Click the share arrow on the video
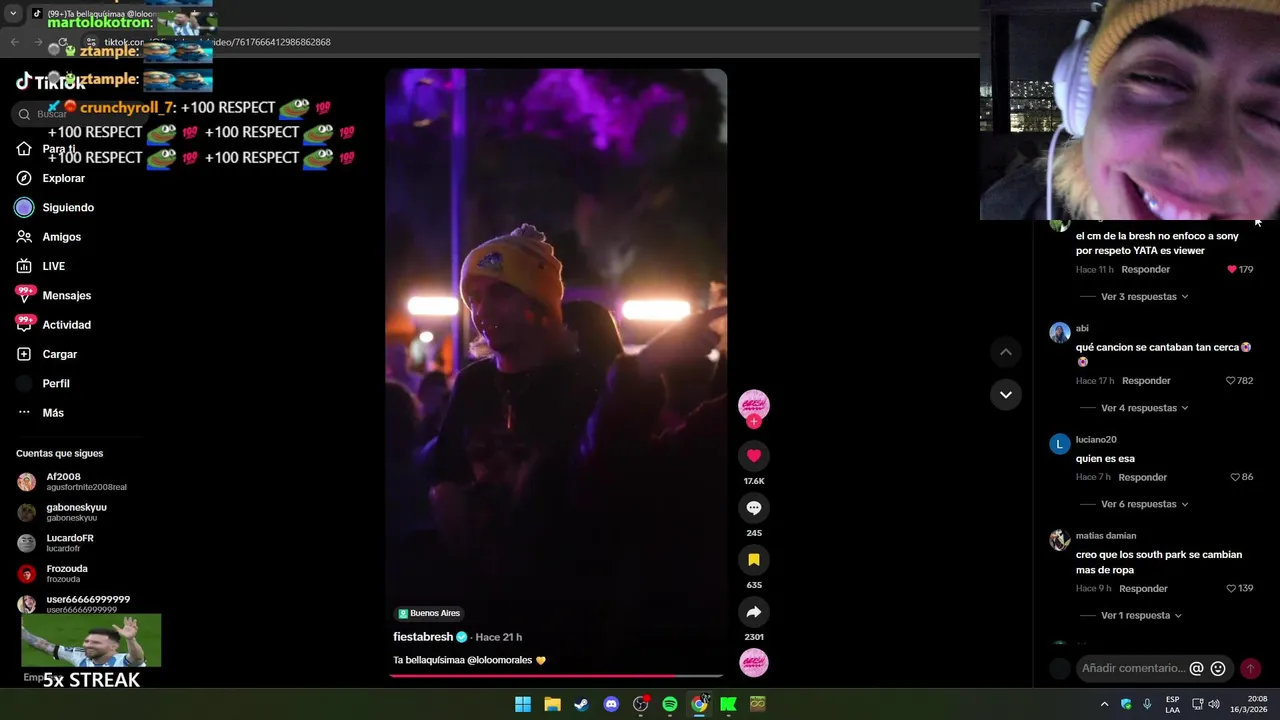Image resolution: width=1280 pixels, height=720 pixels. [754, 612]
